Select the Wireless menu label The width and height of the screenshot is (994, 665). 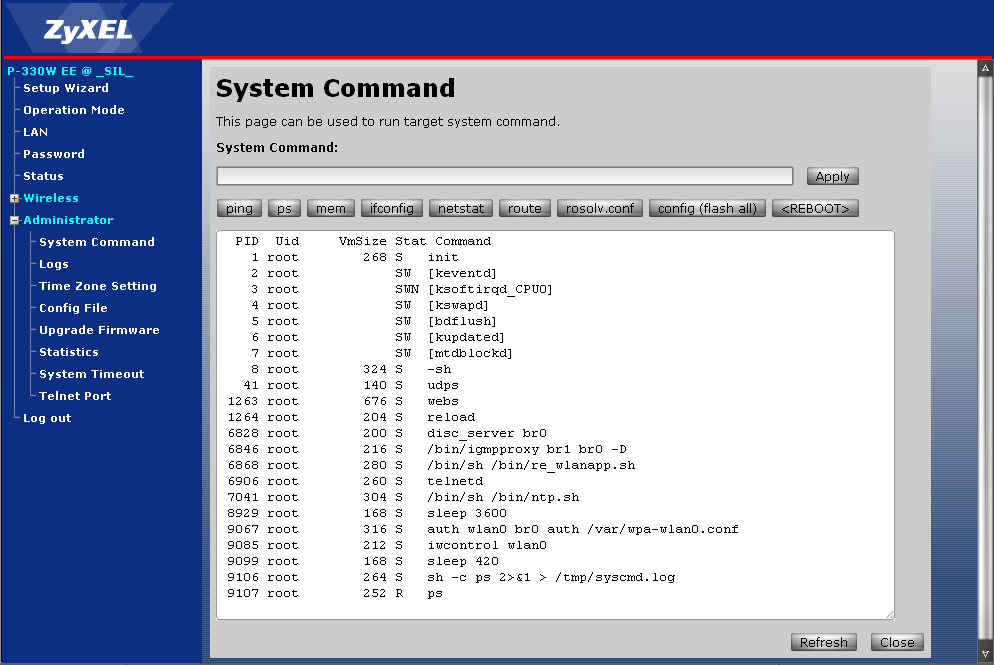click(x=51, y=198)
